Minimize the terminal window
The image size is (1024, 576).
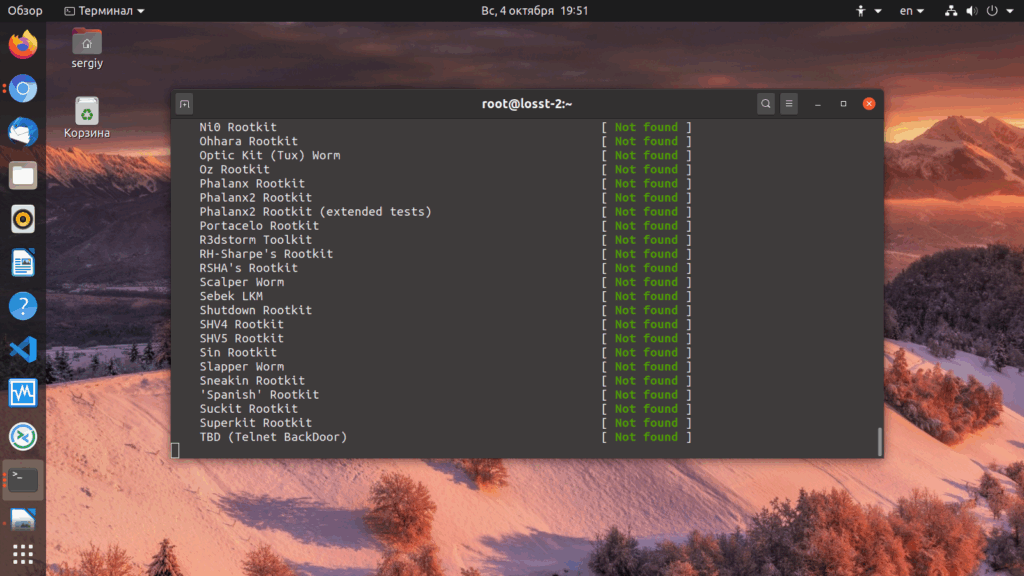818,104
